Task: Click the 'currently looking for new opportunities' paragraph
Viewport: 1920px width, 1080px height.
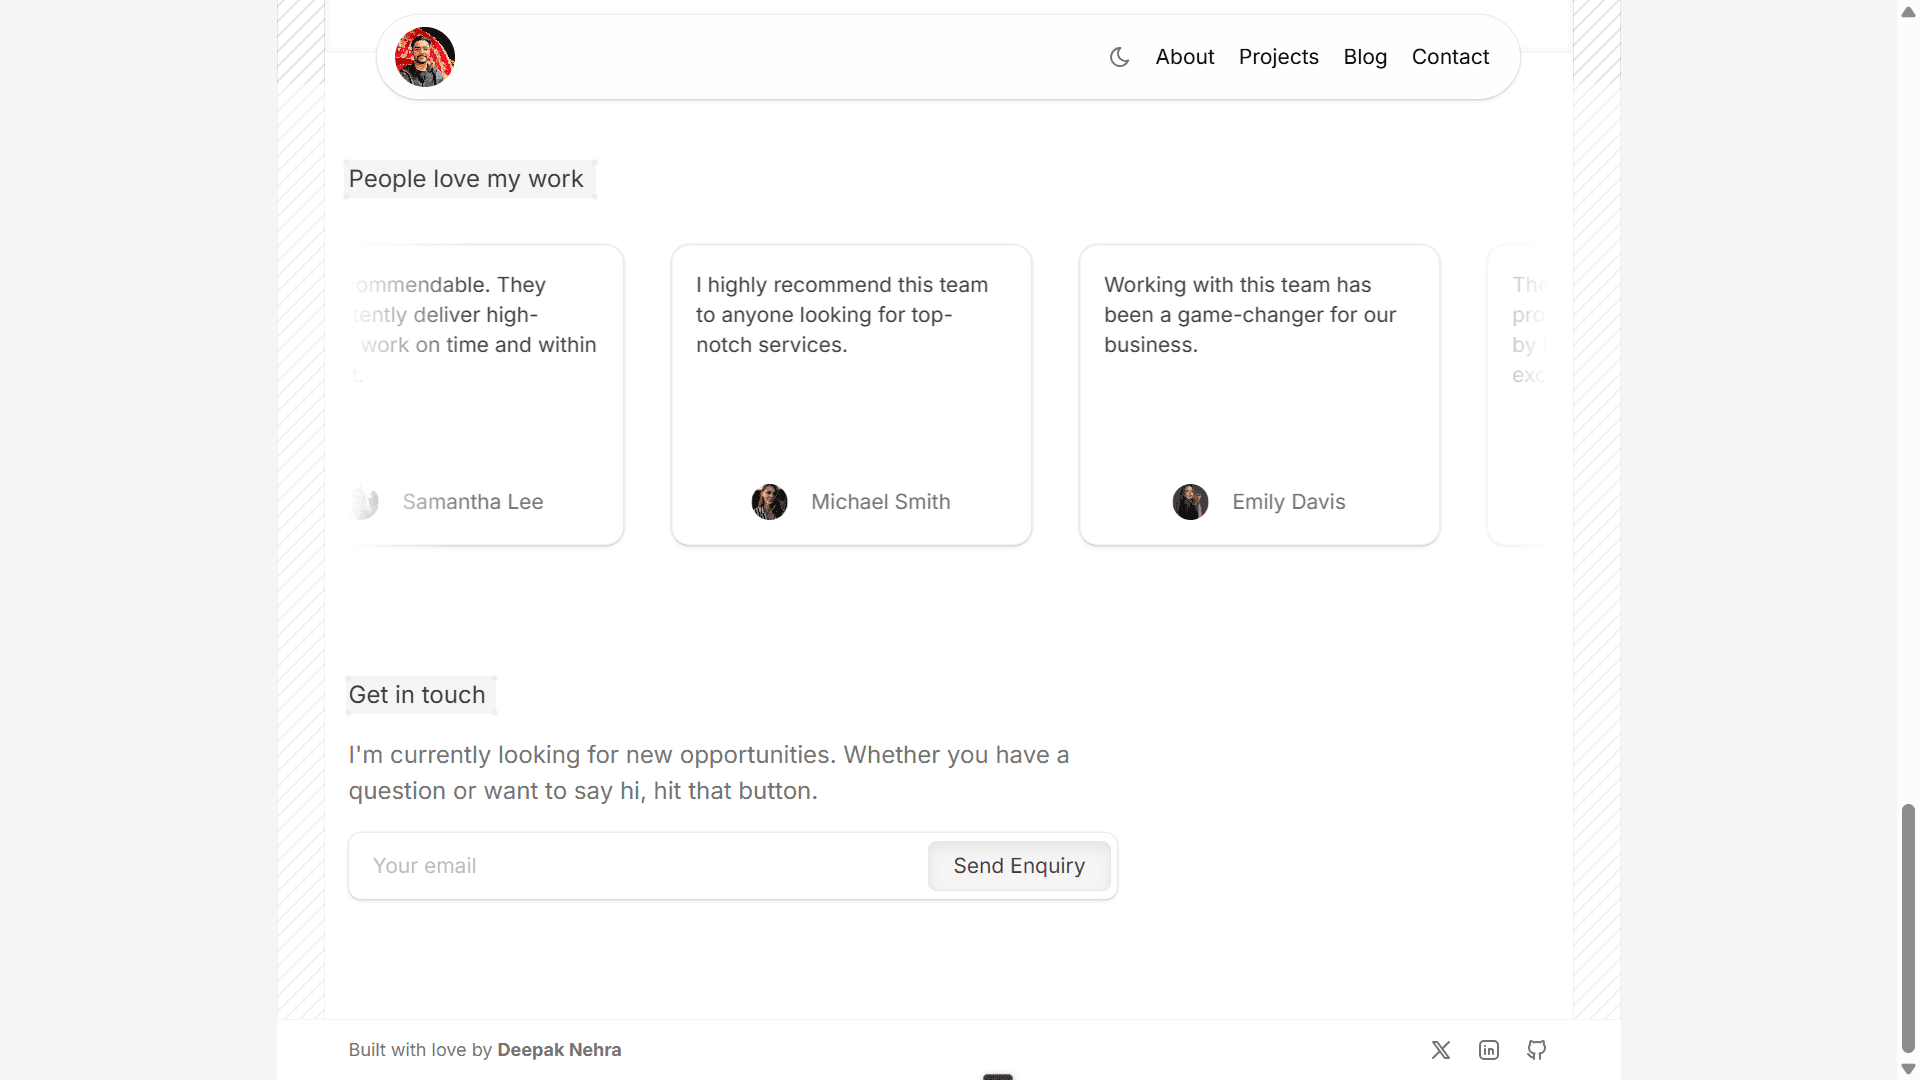Action: pyautogui.click(x=709, y=773)
